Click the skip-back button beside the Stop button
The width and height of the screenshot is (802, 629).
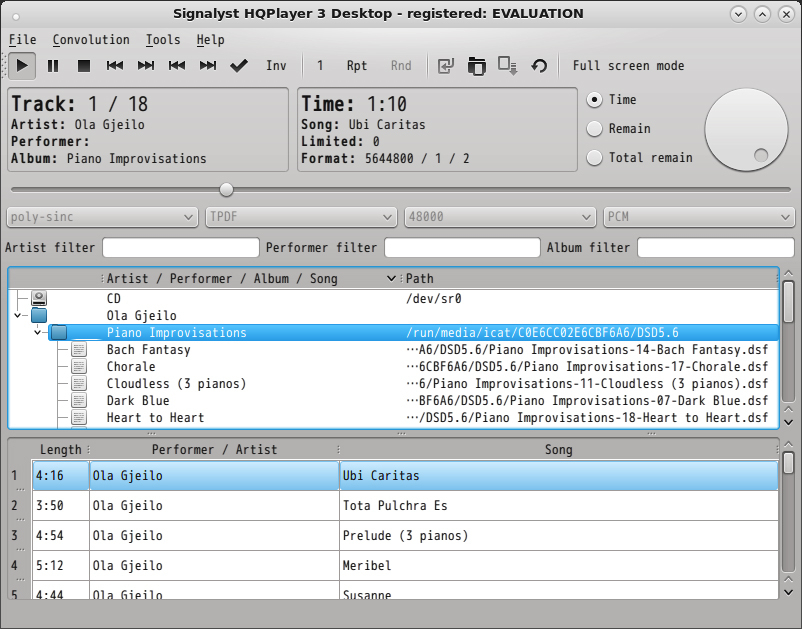click(115, 66)
